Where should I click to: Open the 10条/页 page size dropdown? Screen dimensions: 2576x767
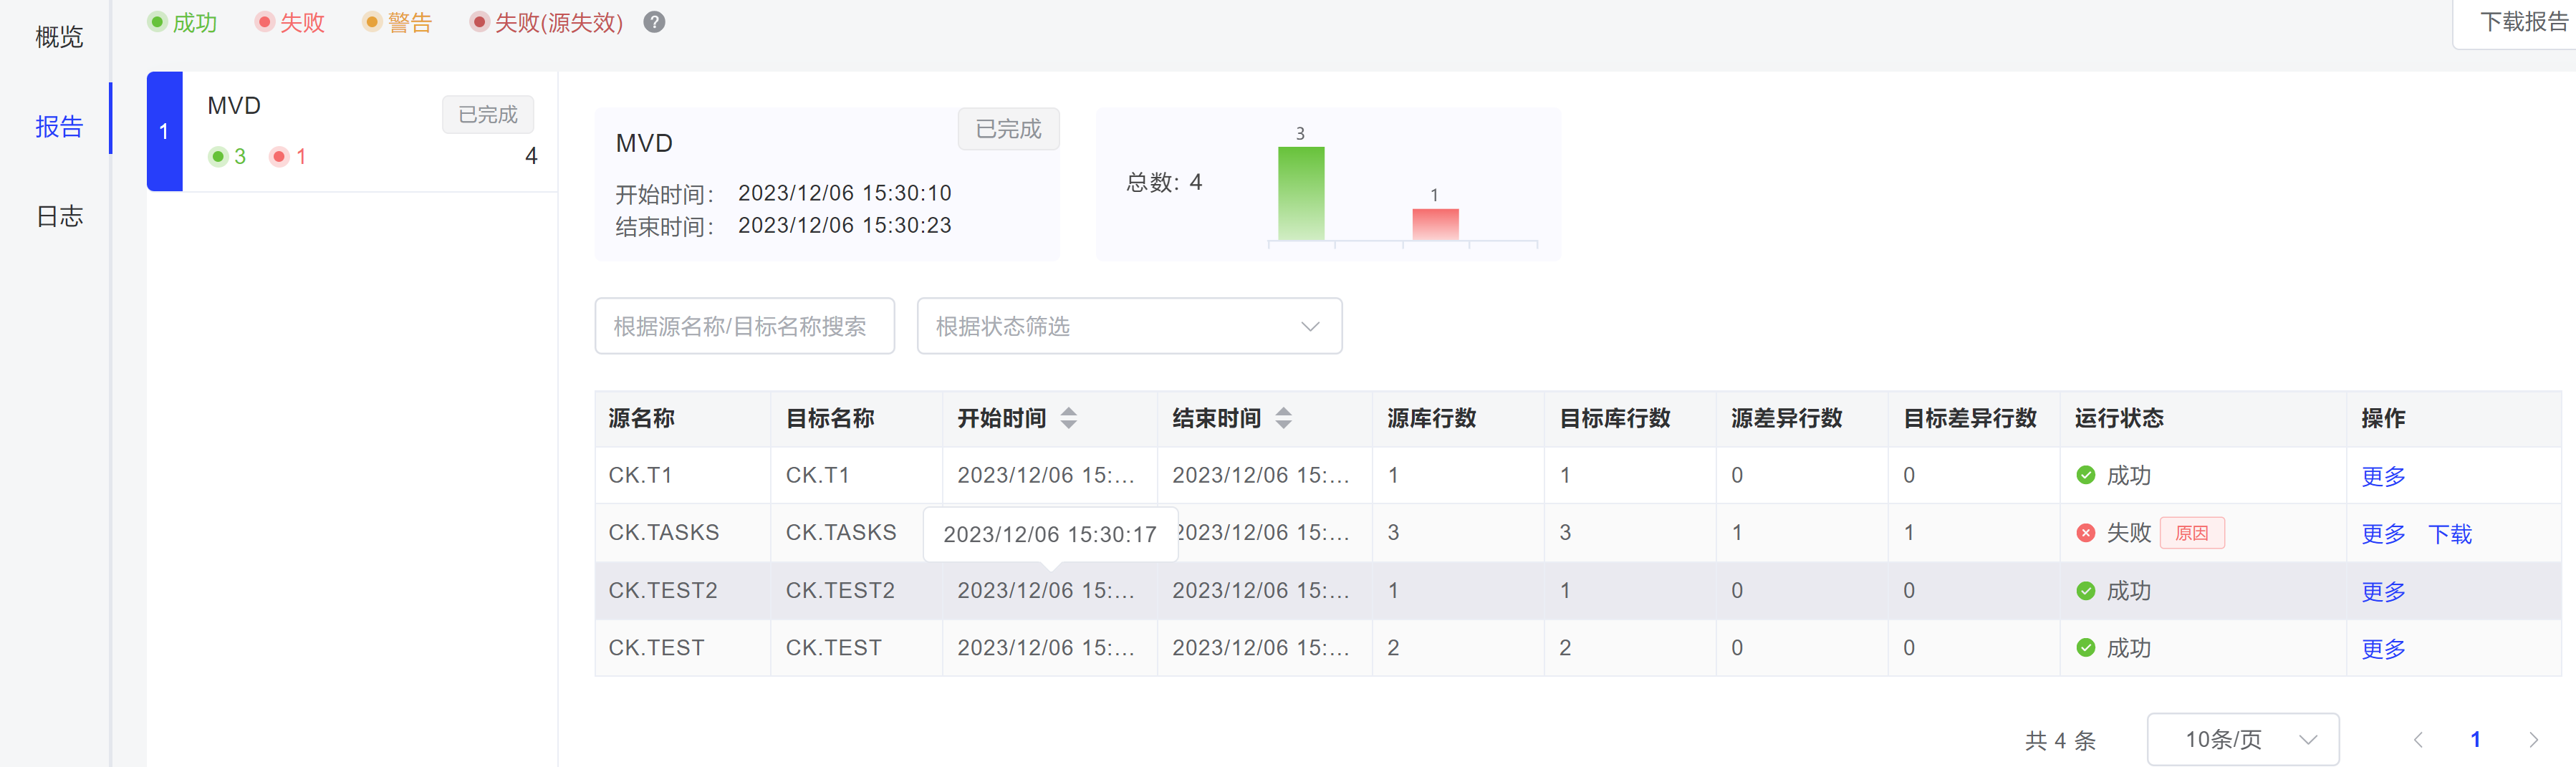[x=2241, y=740]
